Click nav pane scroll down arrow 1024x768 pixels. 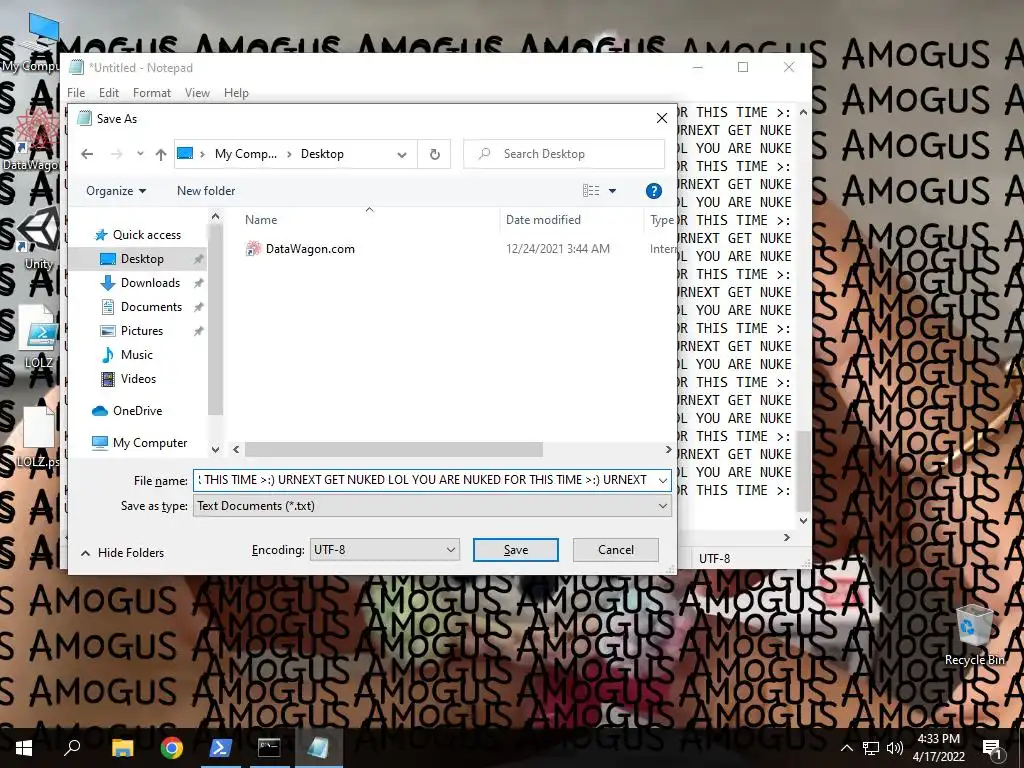[x=216, y=449]
